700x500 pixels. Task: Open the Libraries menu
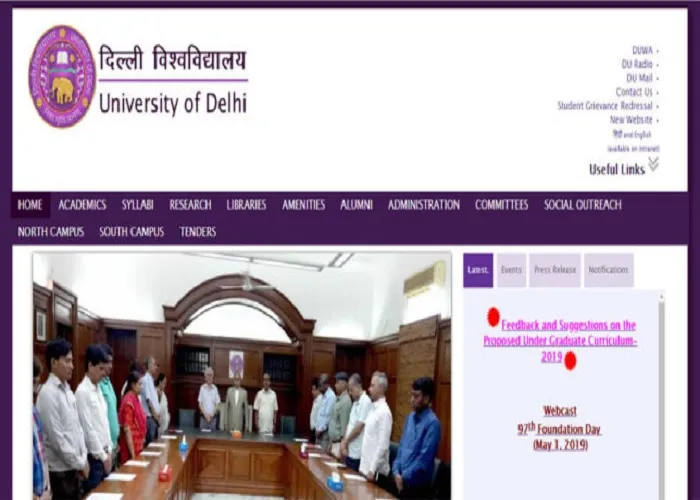[x=246, y=205]
